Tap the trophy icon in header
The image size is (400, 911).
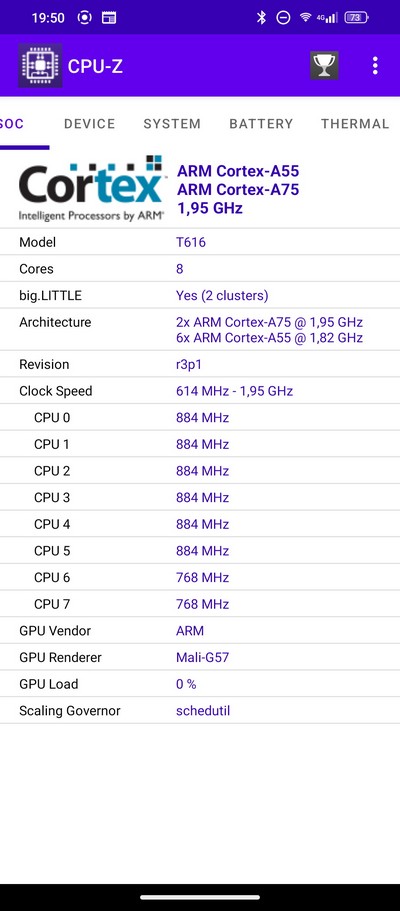click(x=324, y=65)
